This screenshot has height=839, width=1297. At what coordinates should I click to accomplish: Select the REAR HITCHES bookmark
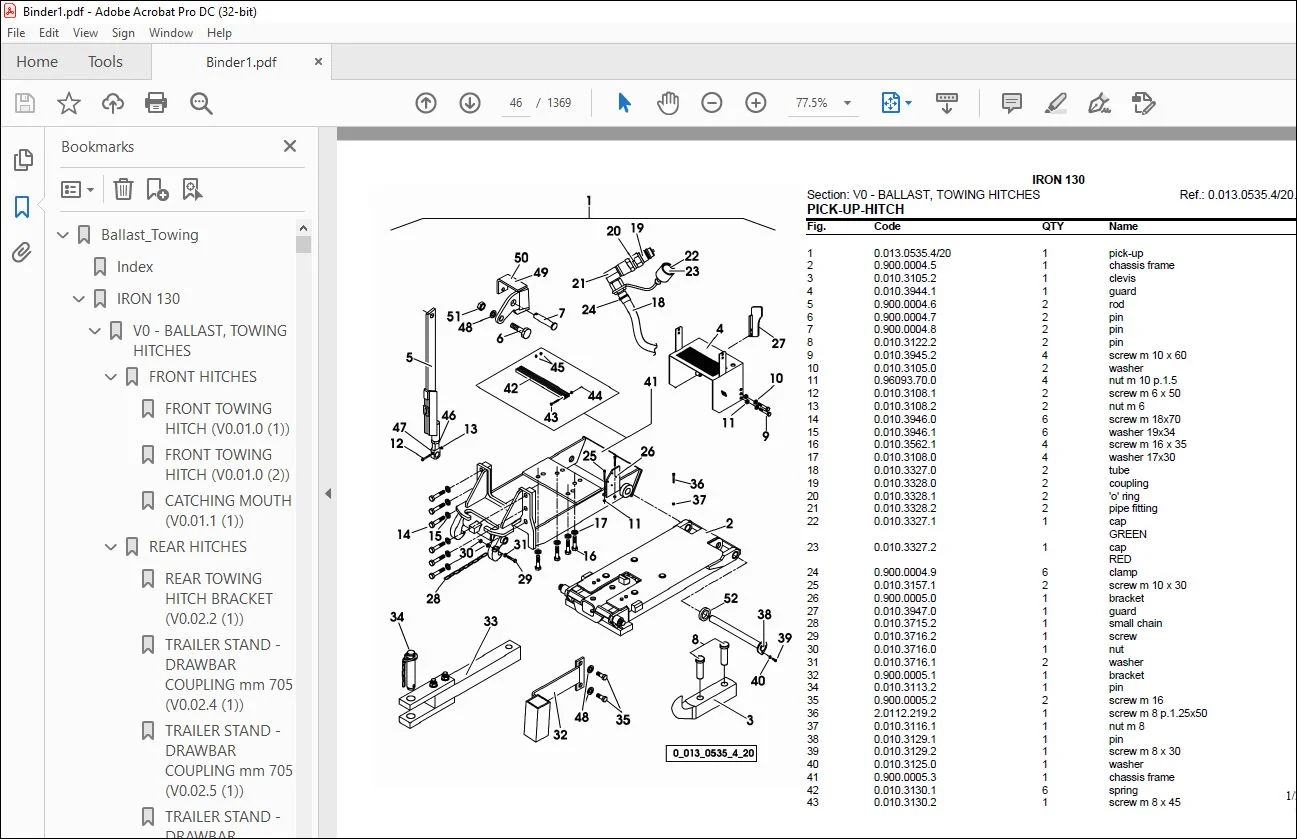click(x=198, y=547)
